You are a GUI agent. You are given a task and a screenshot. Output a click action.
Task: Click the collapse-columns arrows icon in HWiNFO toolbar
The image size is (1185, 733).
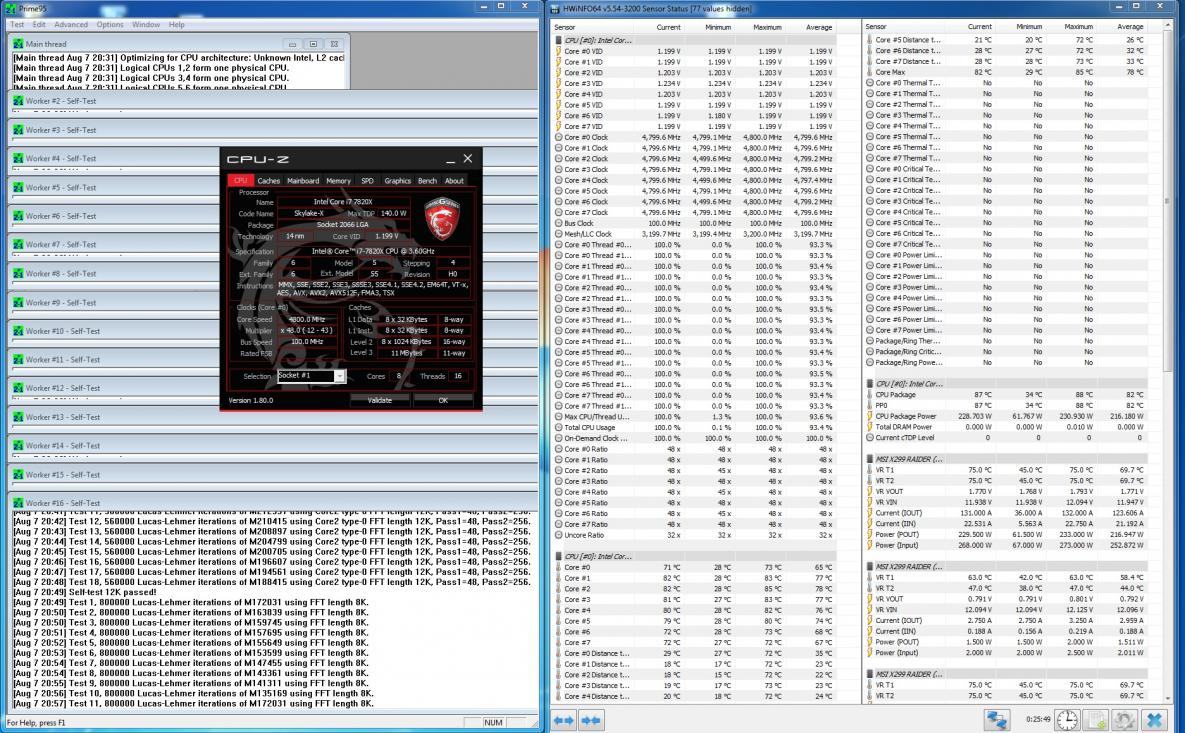[591, 720]
